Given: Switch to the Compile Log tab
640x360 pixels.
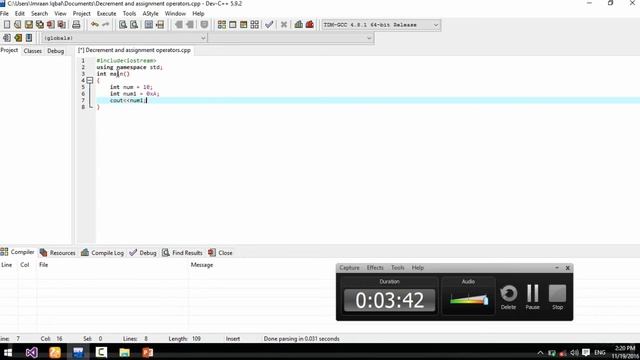Looking at the screenshot, I should (102, 253).
